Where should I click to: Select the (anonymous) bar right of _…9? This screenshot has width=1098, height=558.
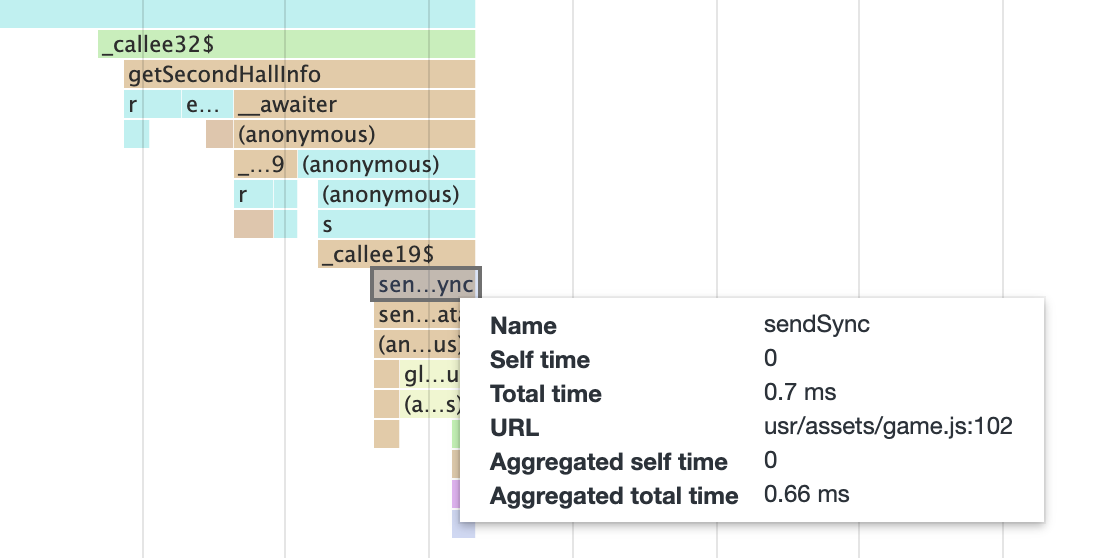(x=387, y=165)
